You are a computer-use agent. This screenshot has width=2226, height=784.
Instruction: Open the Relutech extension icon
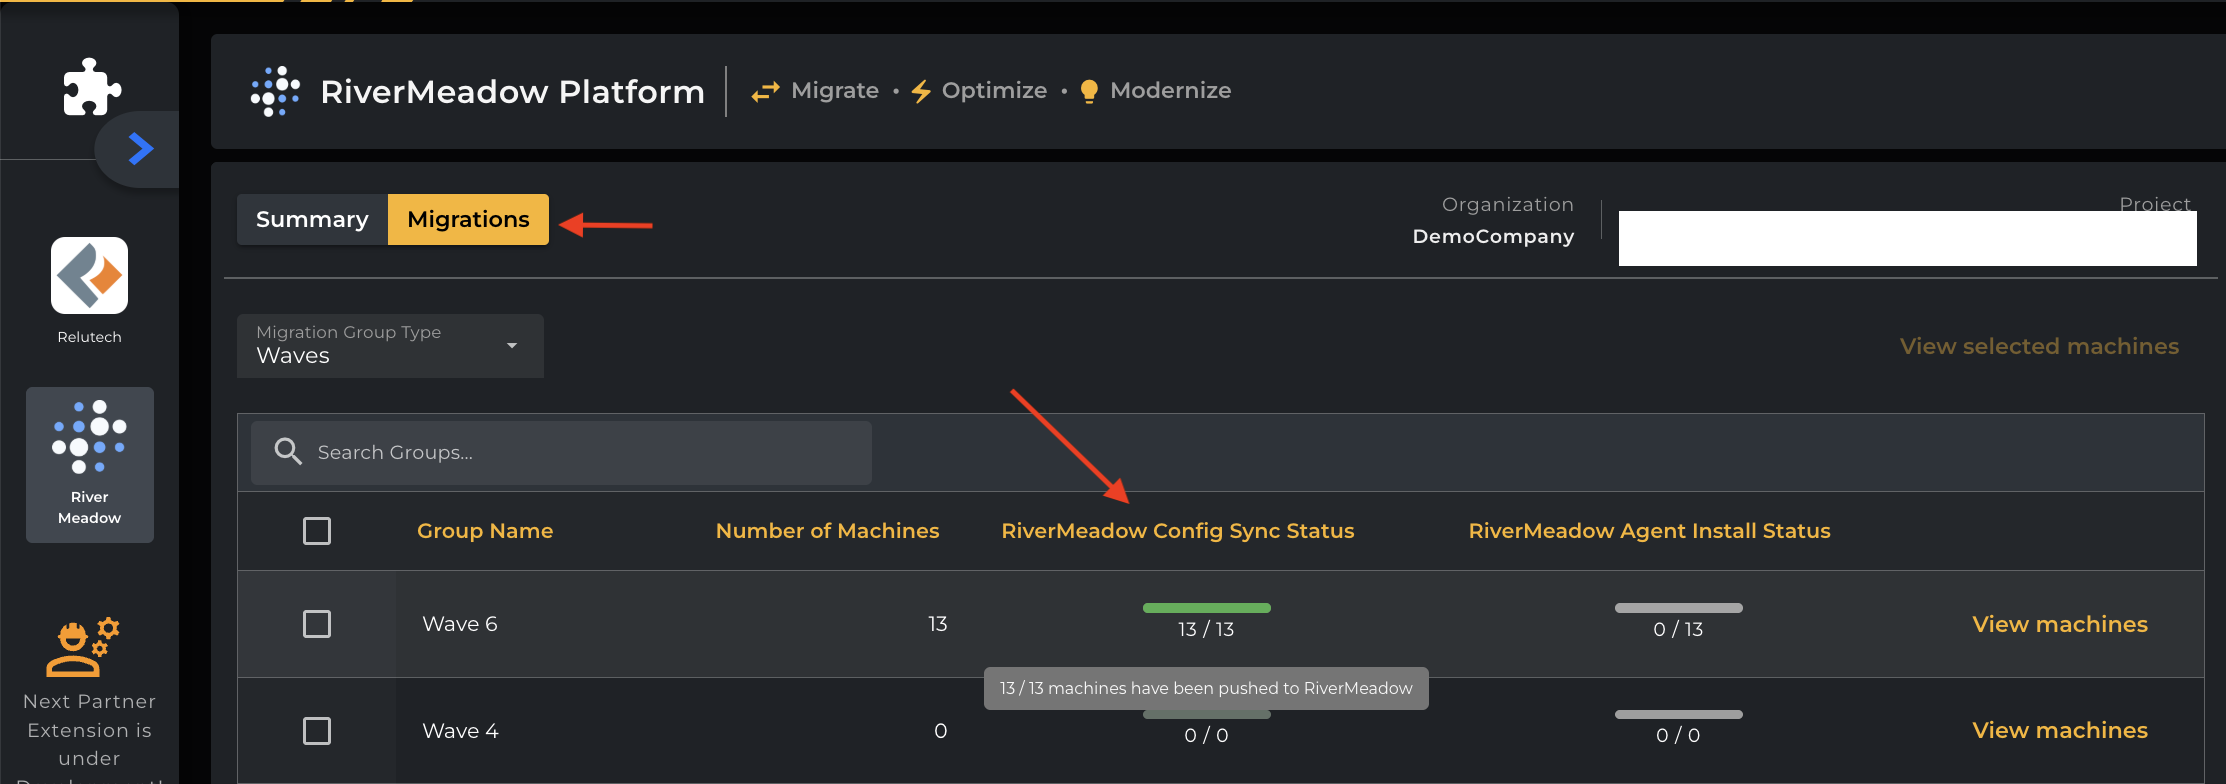click(x=89, y=275)
